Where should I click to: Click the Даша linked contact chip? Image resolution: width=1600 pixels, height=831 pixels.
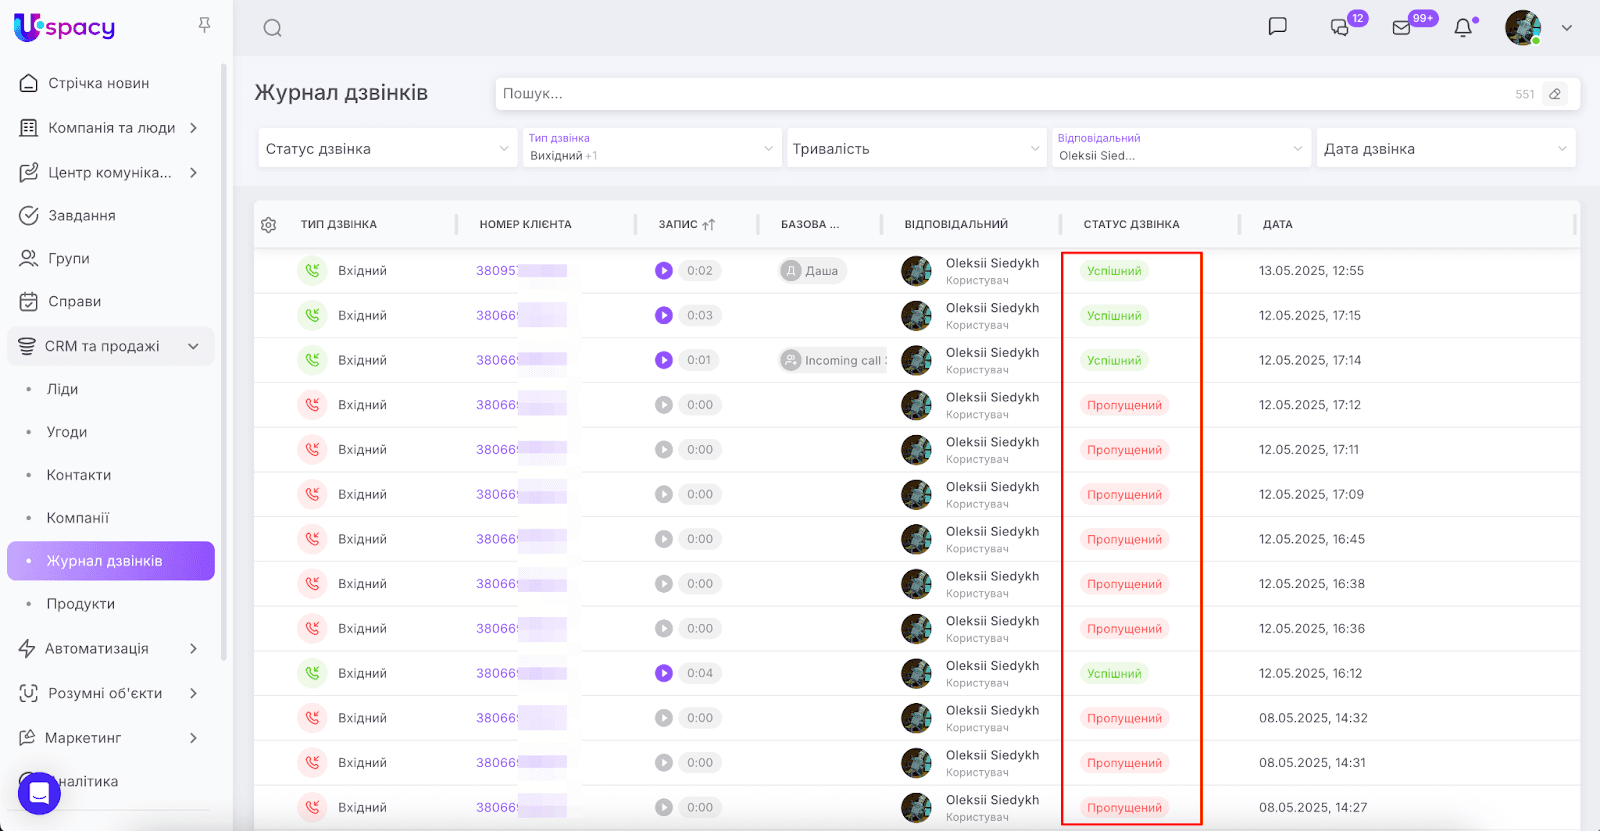[x=813, y=271]
